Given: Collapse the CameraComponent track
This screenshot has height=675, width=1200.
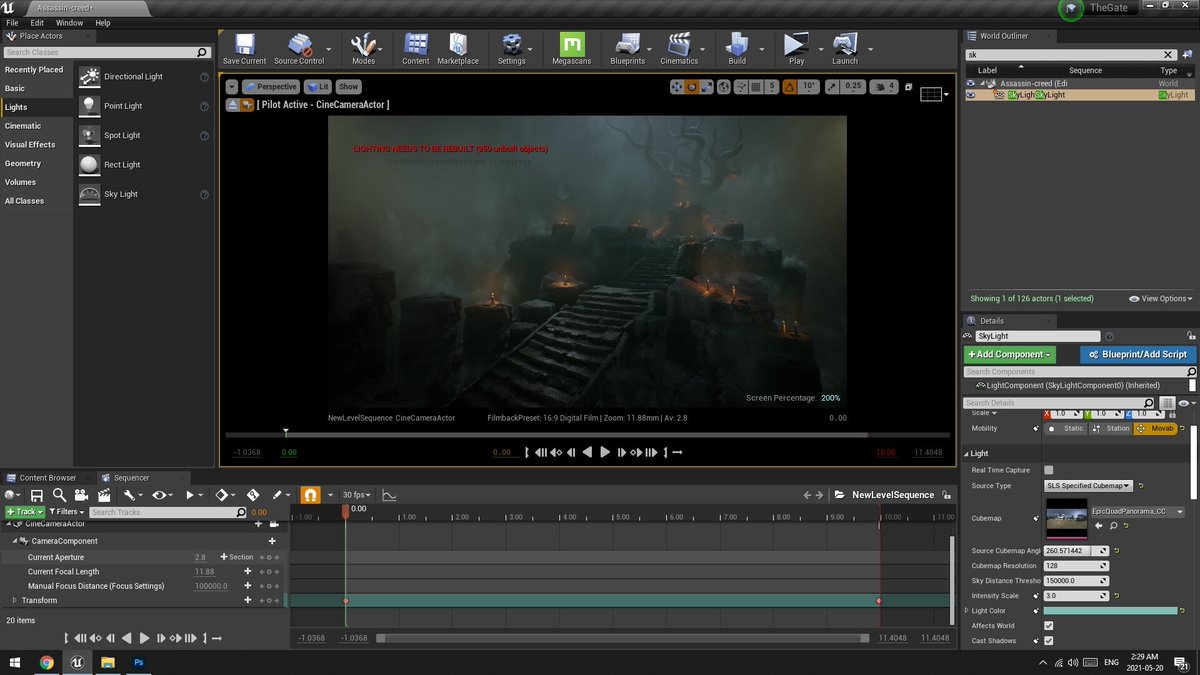Looking at the screenshot, I should pos(15,541).
